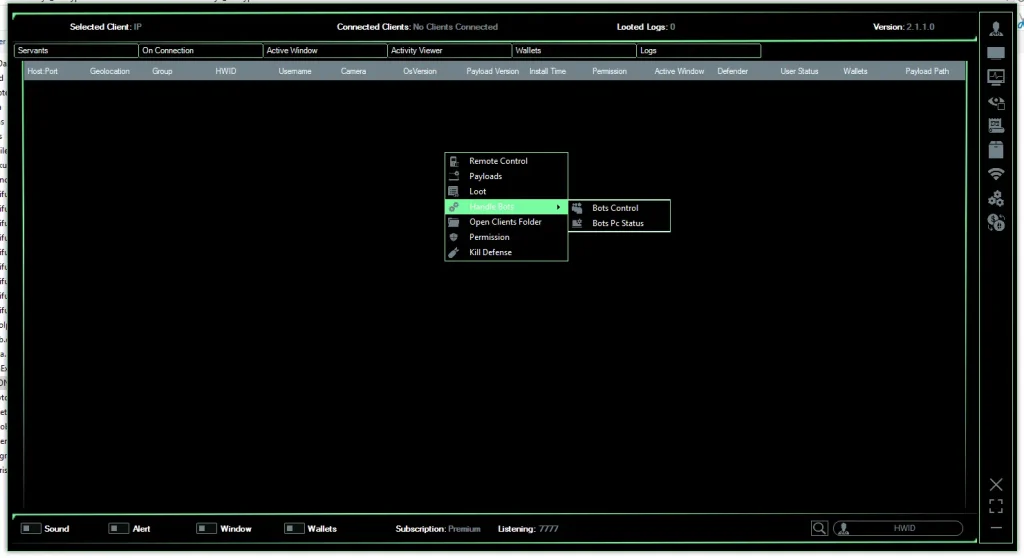This screenshot has width=1024, height=558.
Task: Click the plain monitor icon in right sidebar
Action: tap(996, 52)
